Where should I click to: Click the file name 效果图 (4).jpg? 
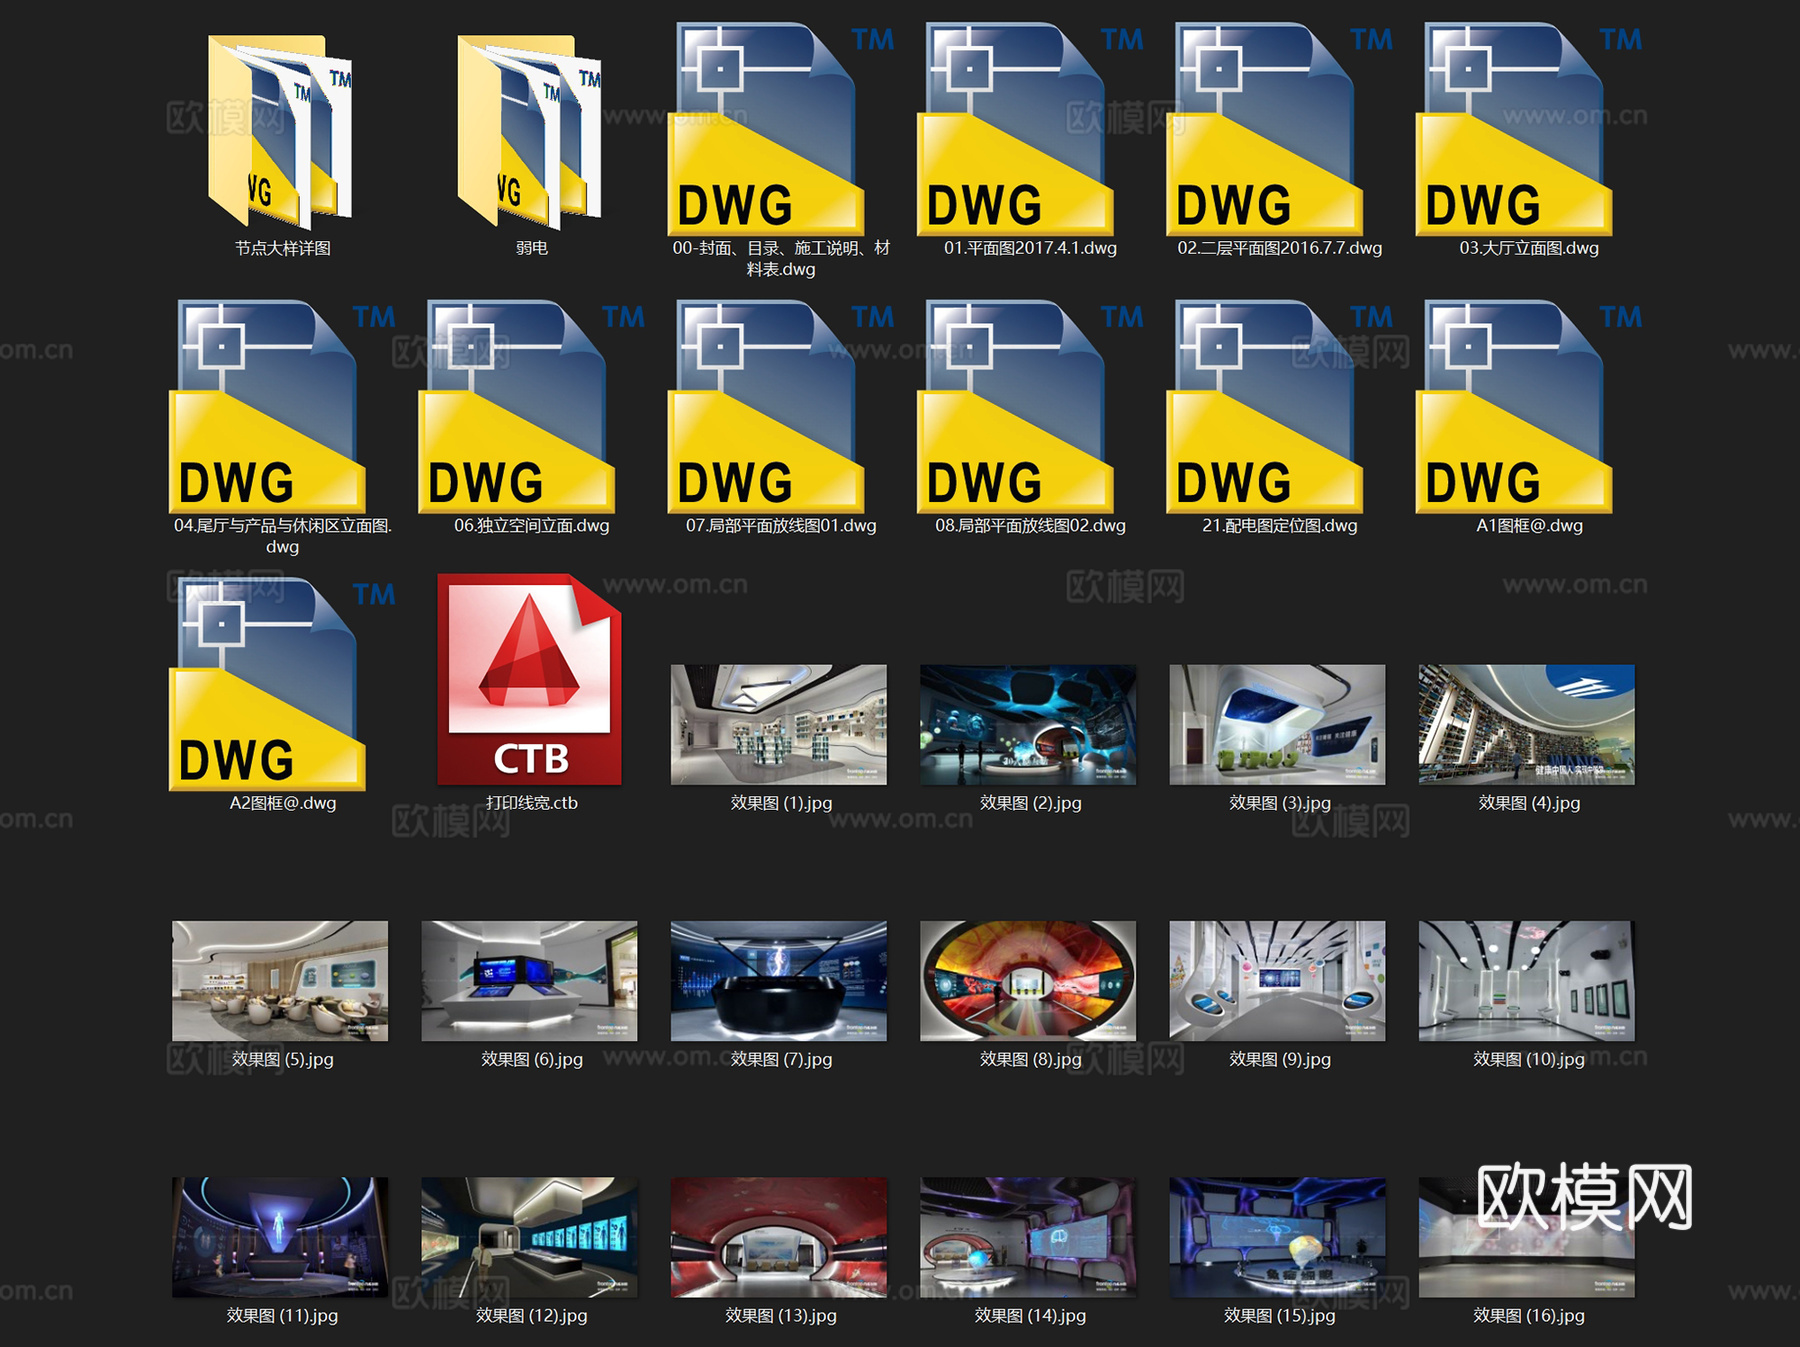click(x=1529, y=803)
